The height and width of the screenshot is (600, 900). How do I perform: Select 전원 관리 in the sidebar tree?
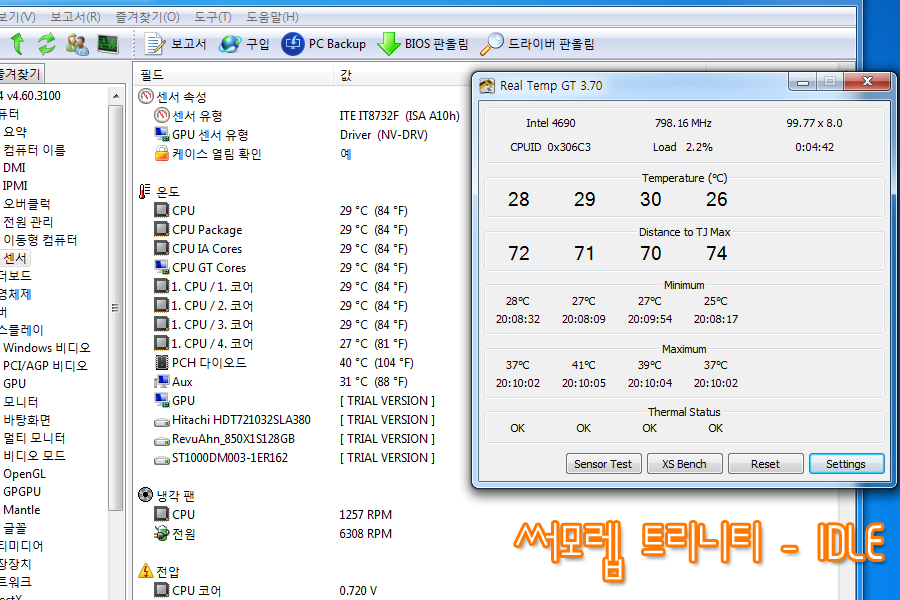28,222
